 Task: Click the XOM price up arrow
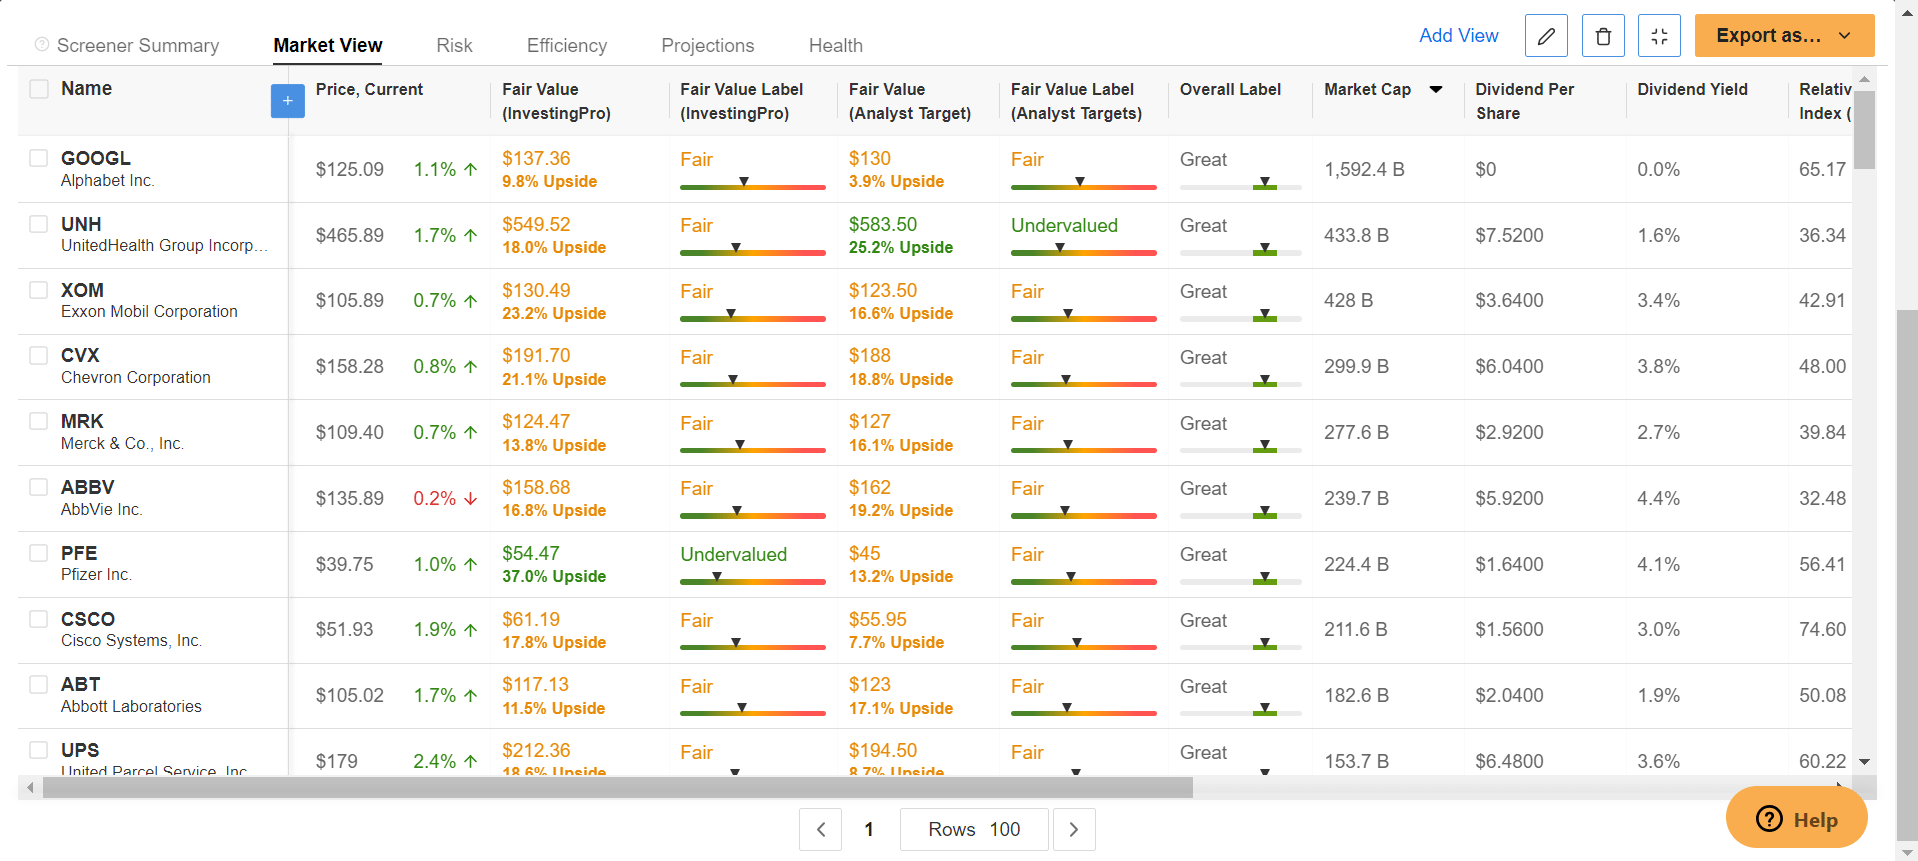point(471,301)
